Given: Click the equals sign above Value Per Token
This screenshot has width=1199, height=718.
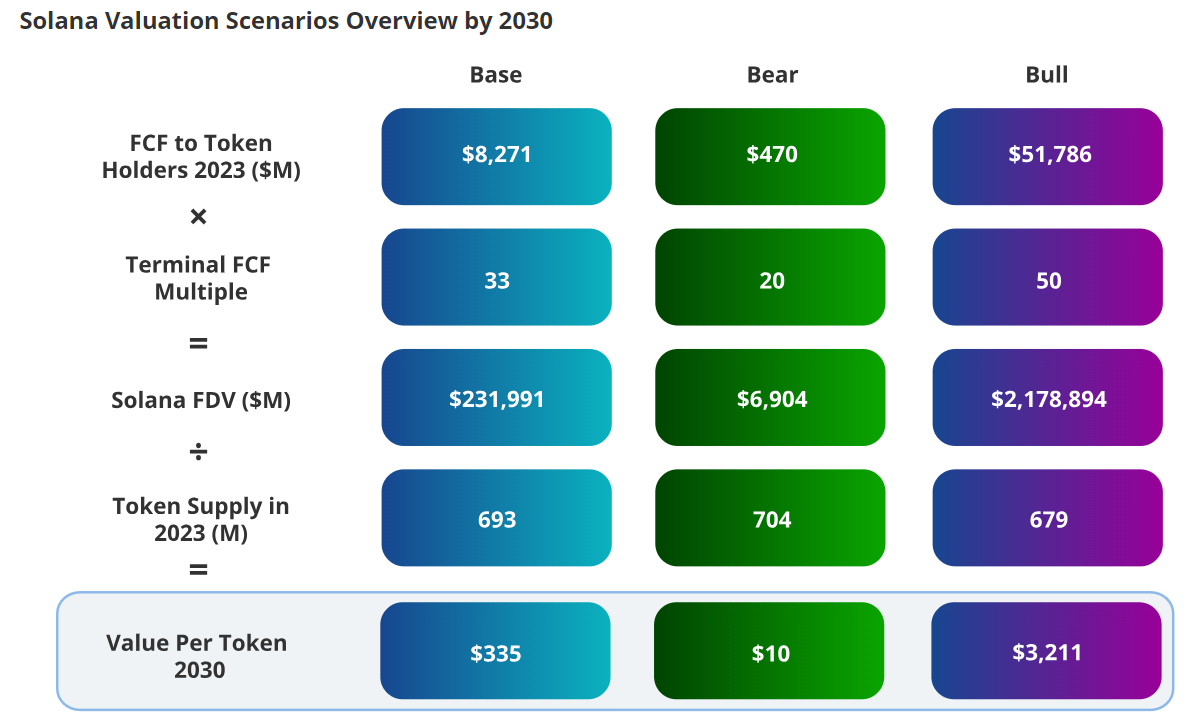Looking at the screenshot, I should tap(199, 570).
